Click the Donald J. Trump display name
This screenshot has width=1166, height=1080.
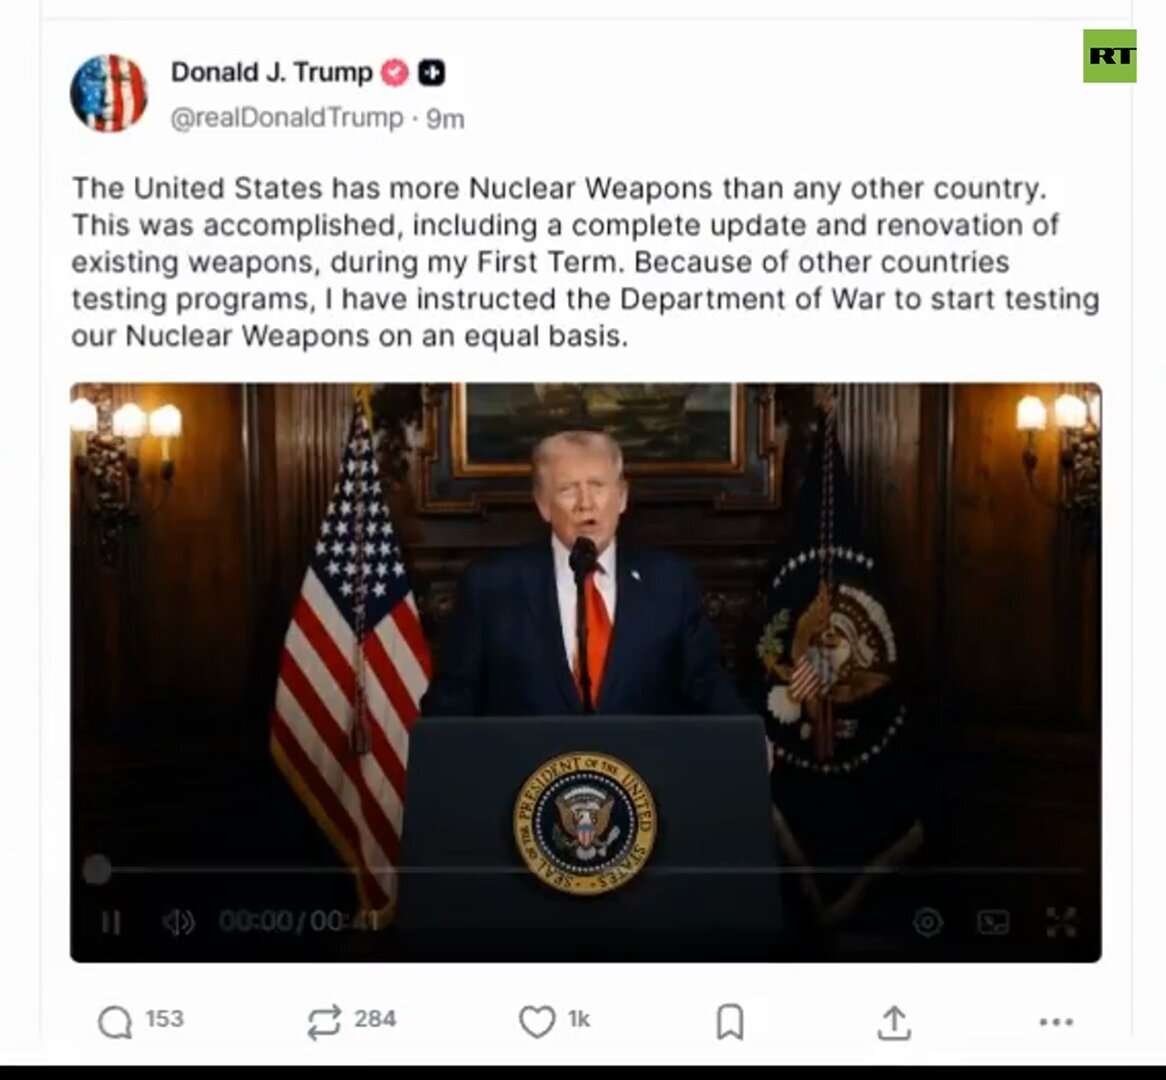coord(271,72)
